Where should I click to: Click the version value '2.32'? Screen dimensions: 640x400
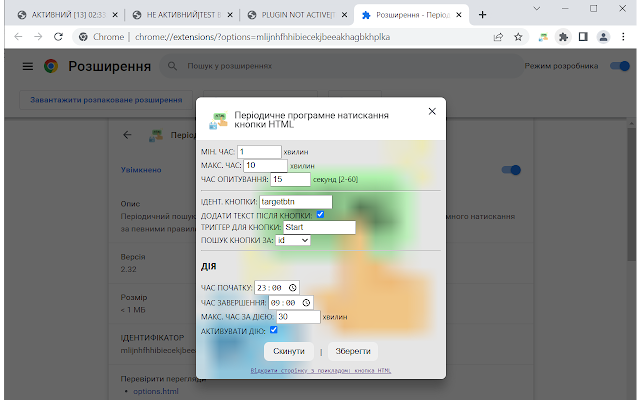[x=129, y=269]
